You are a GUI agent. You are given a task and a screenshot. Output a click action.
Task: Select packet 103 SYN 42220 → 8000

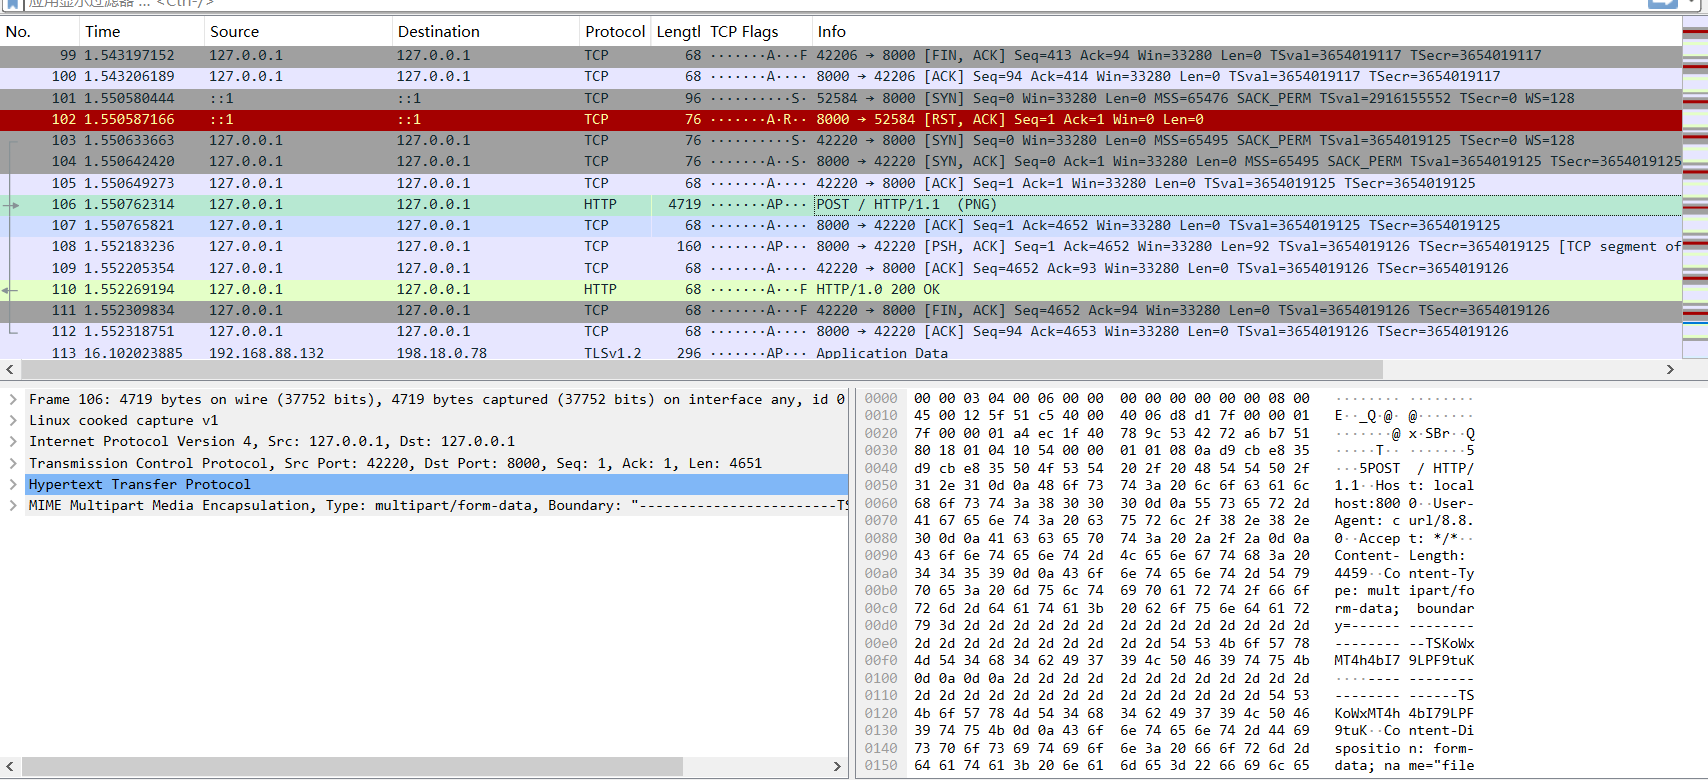click(840, 140)
